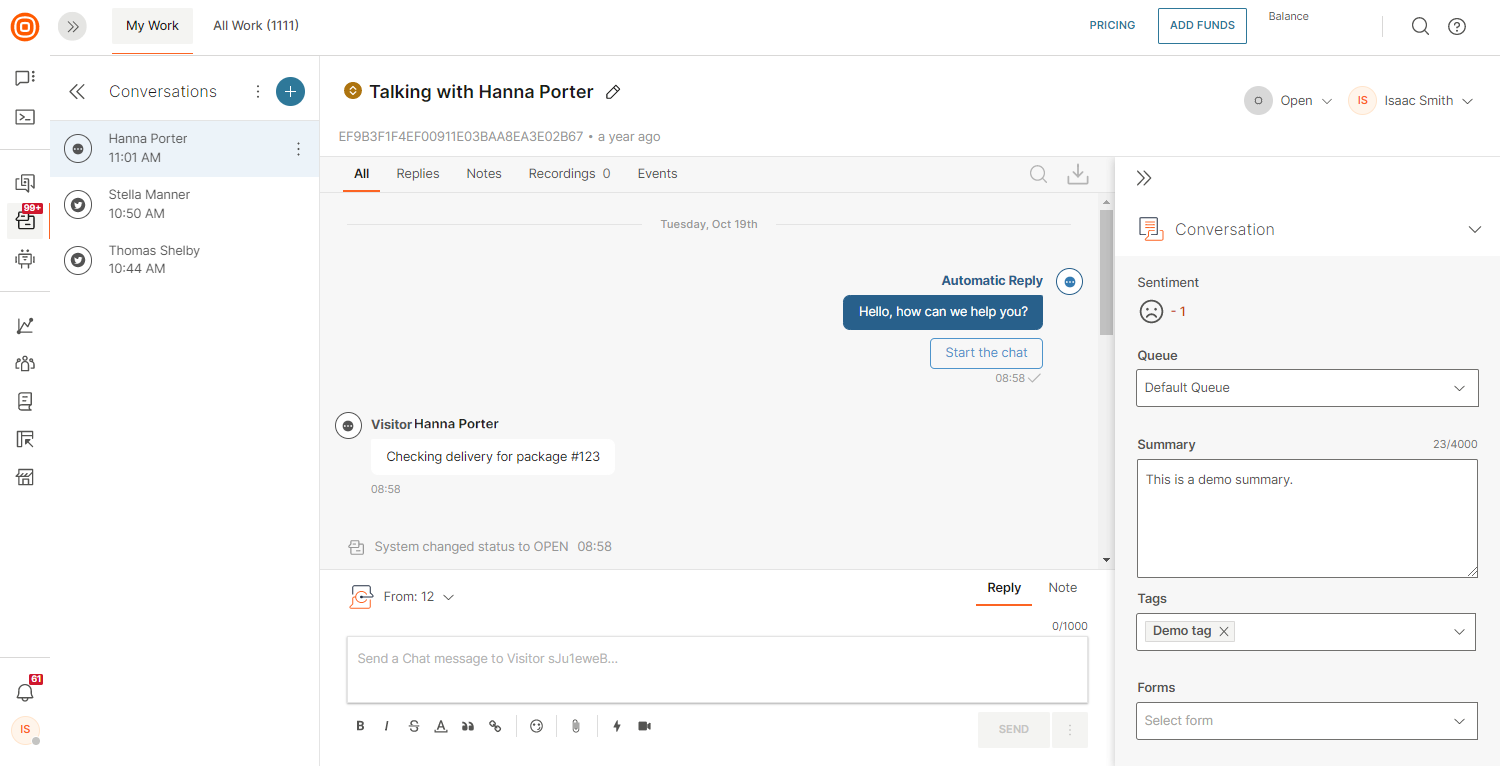Download the conversation transcript
The height and width of the screenshot is (766, 1500).
point(1077,174)
